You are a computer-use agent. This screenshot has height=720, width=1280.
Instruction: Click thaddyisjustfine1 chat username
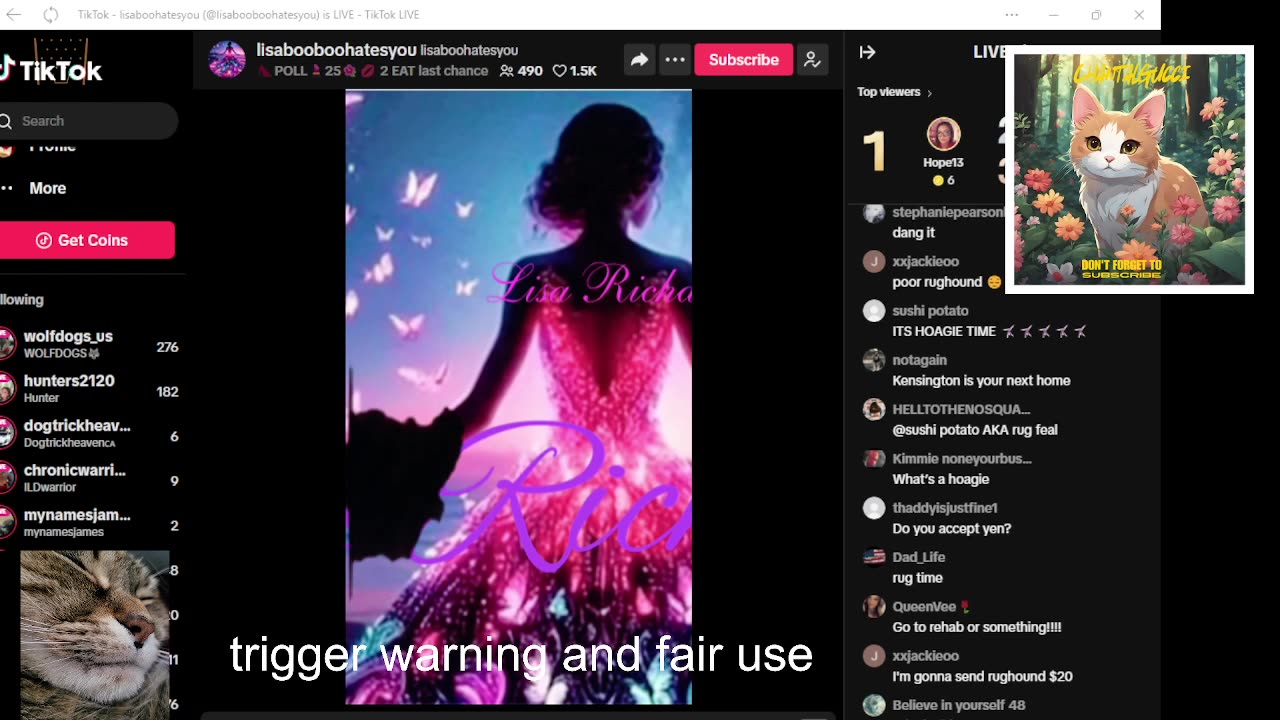945,508
